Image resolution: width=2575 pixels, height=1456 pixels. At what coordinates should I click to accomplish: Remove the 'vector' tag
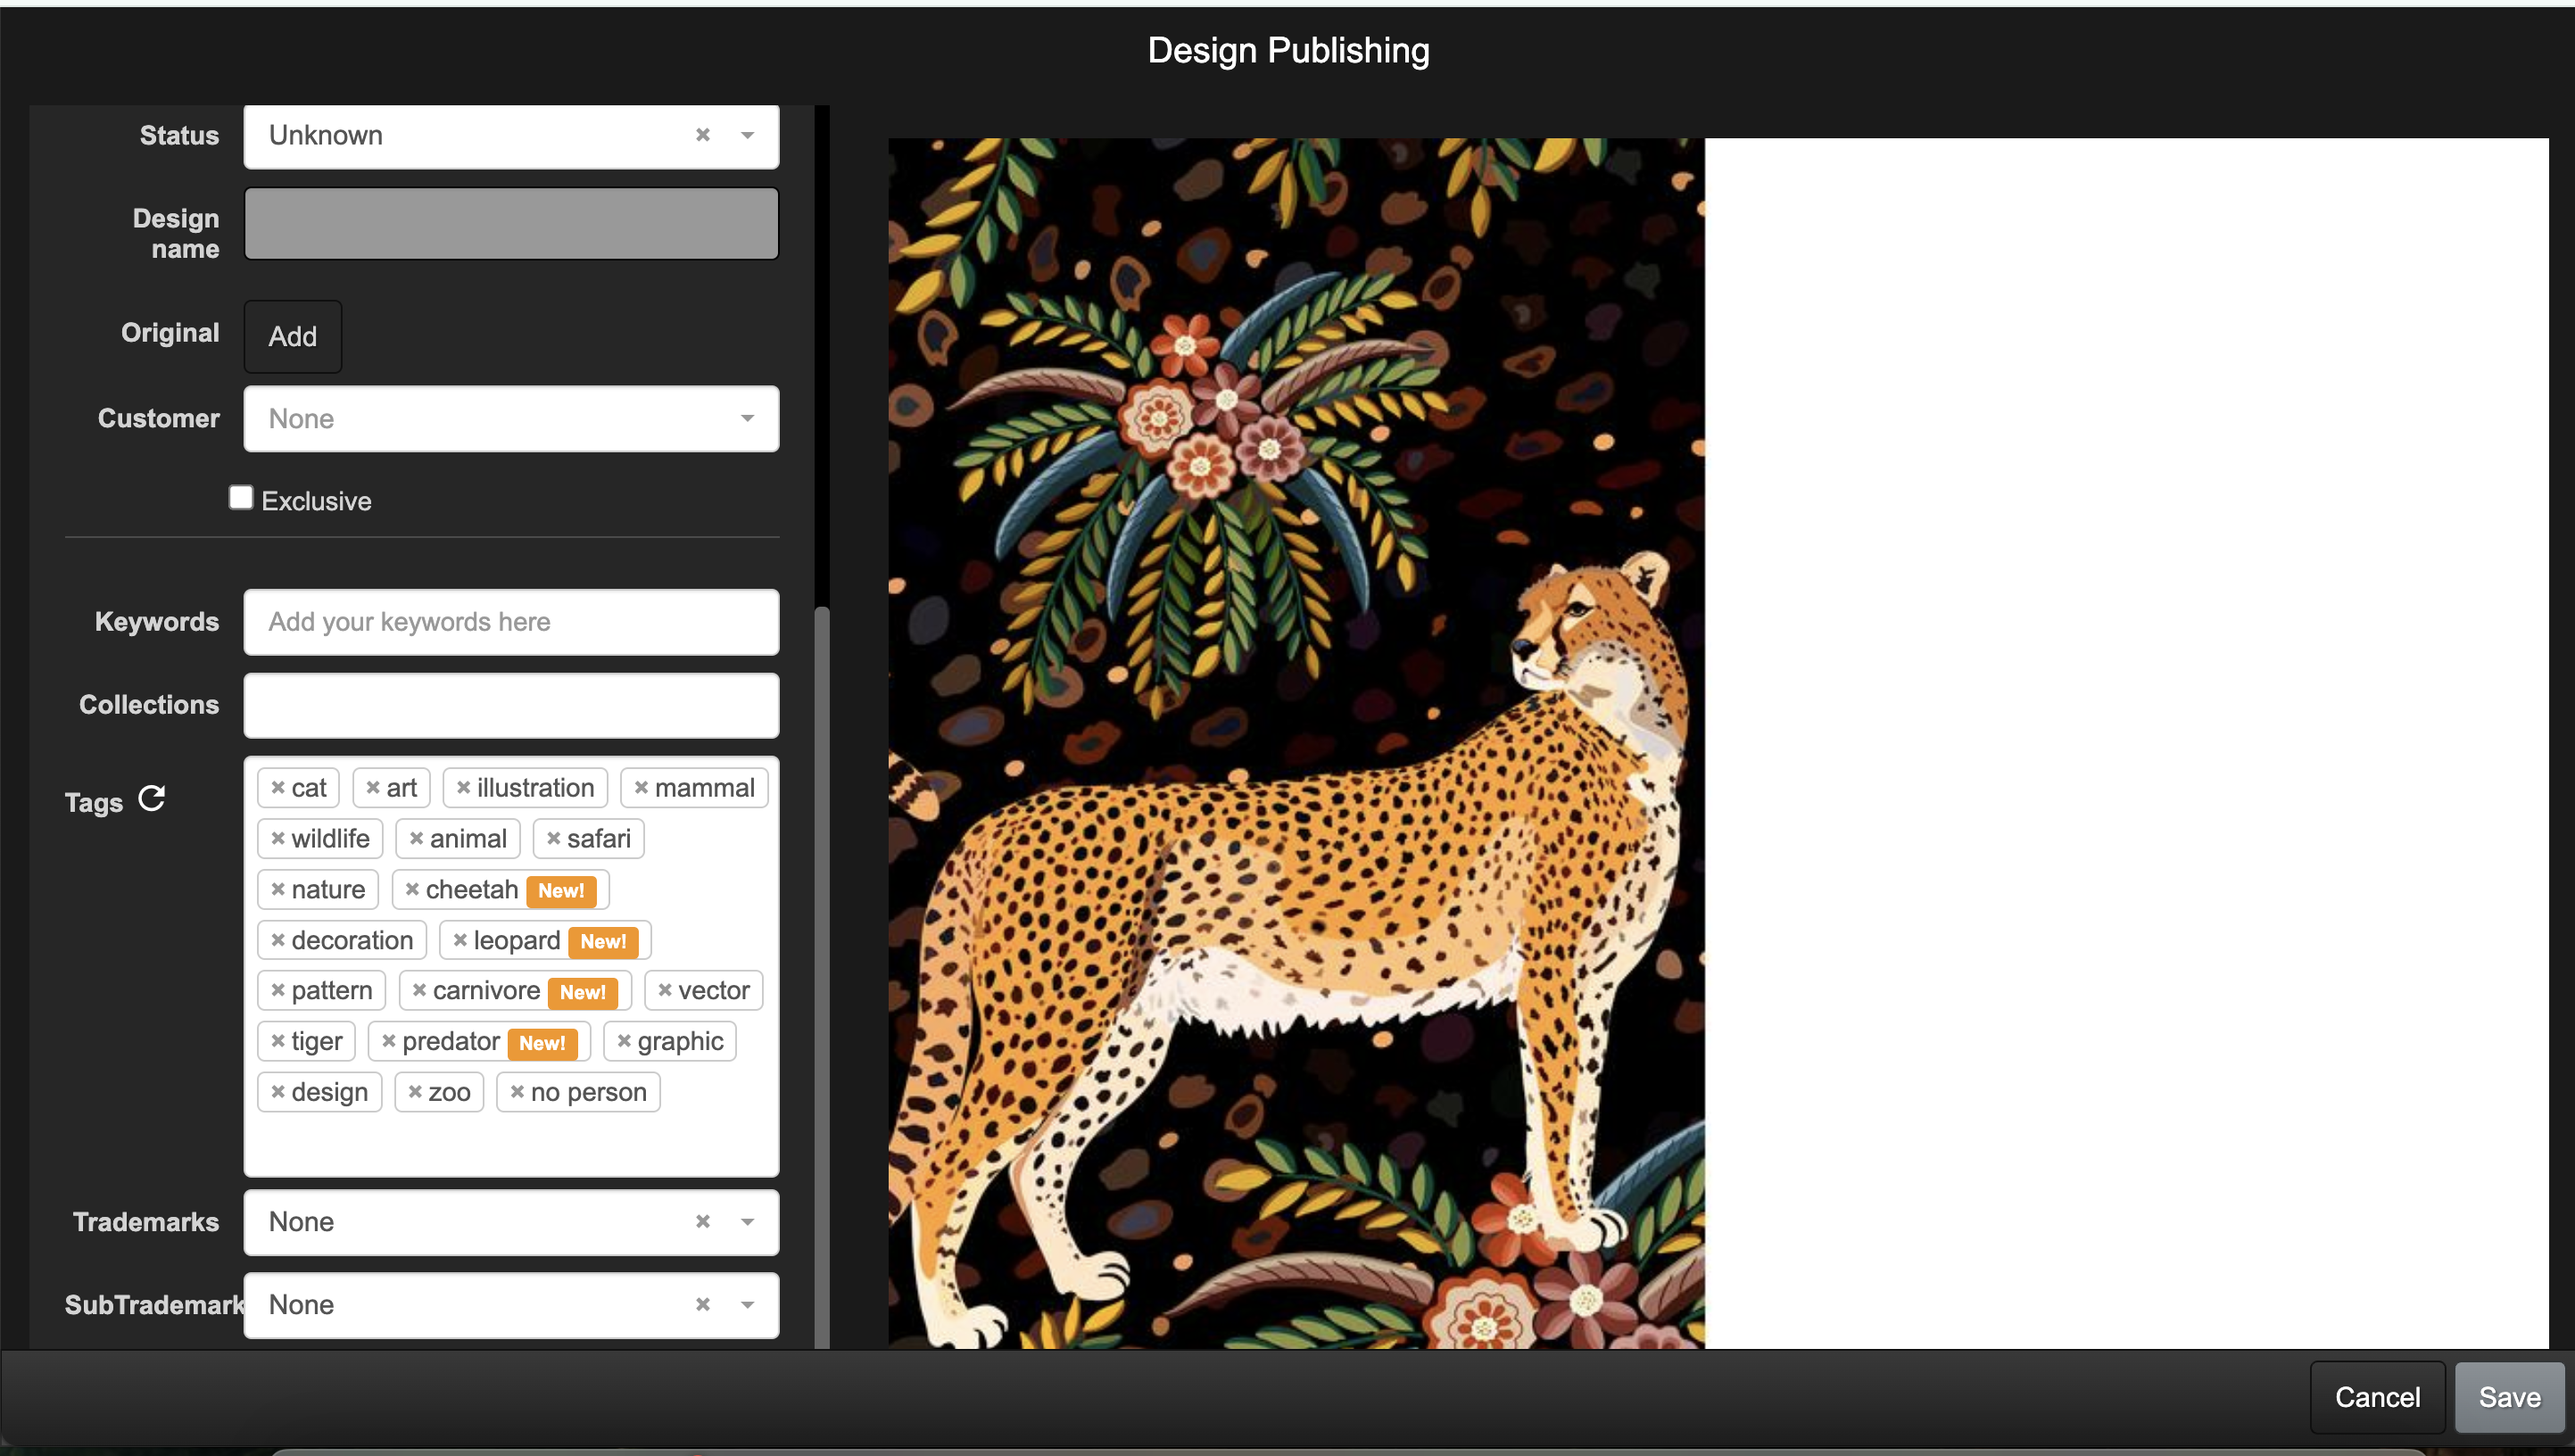pyautogui.click(x=665, y=990)
